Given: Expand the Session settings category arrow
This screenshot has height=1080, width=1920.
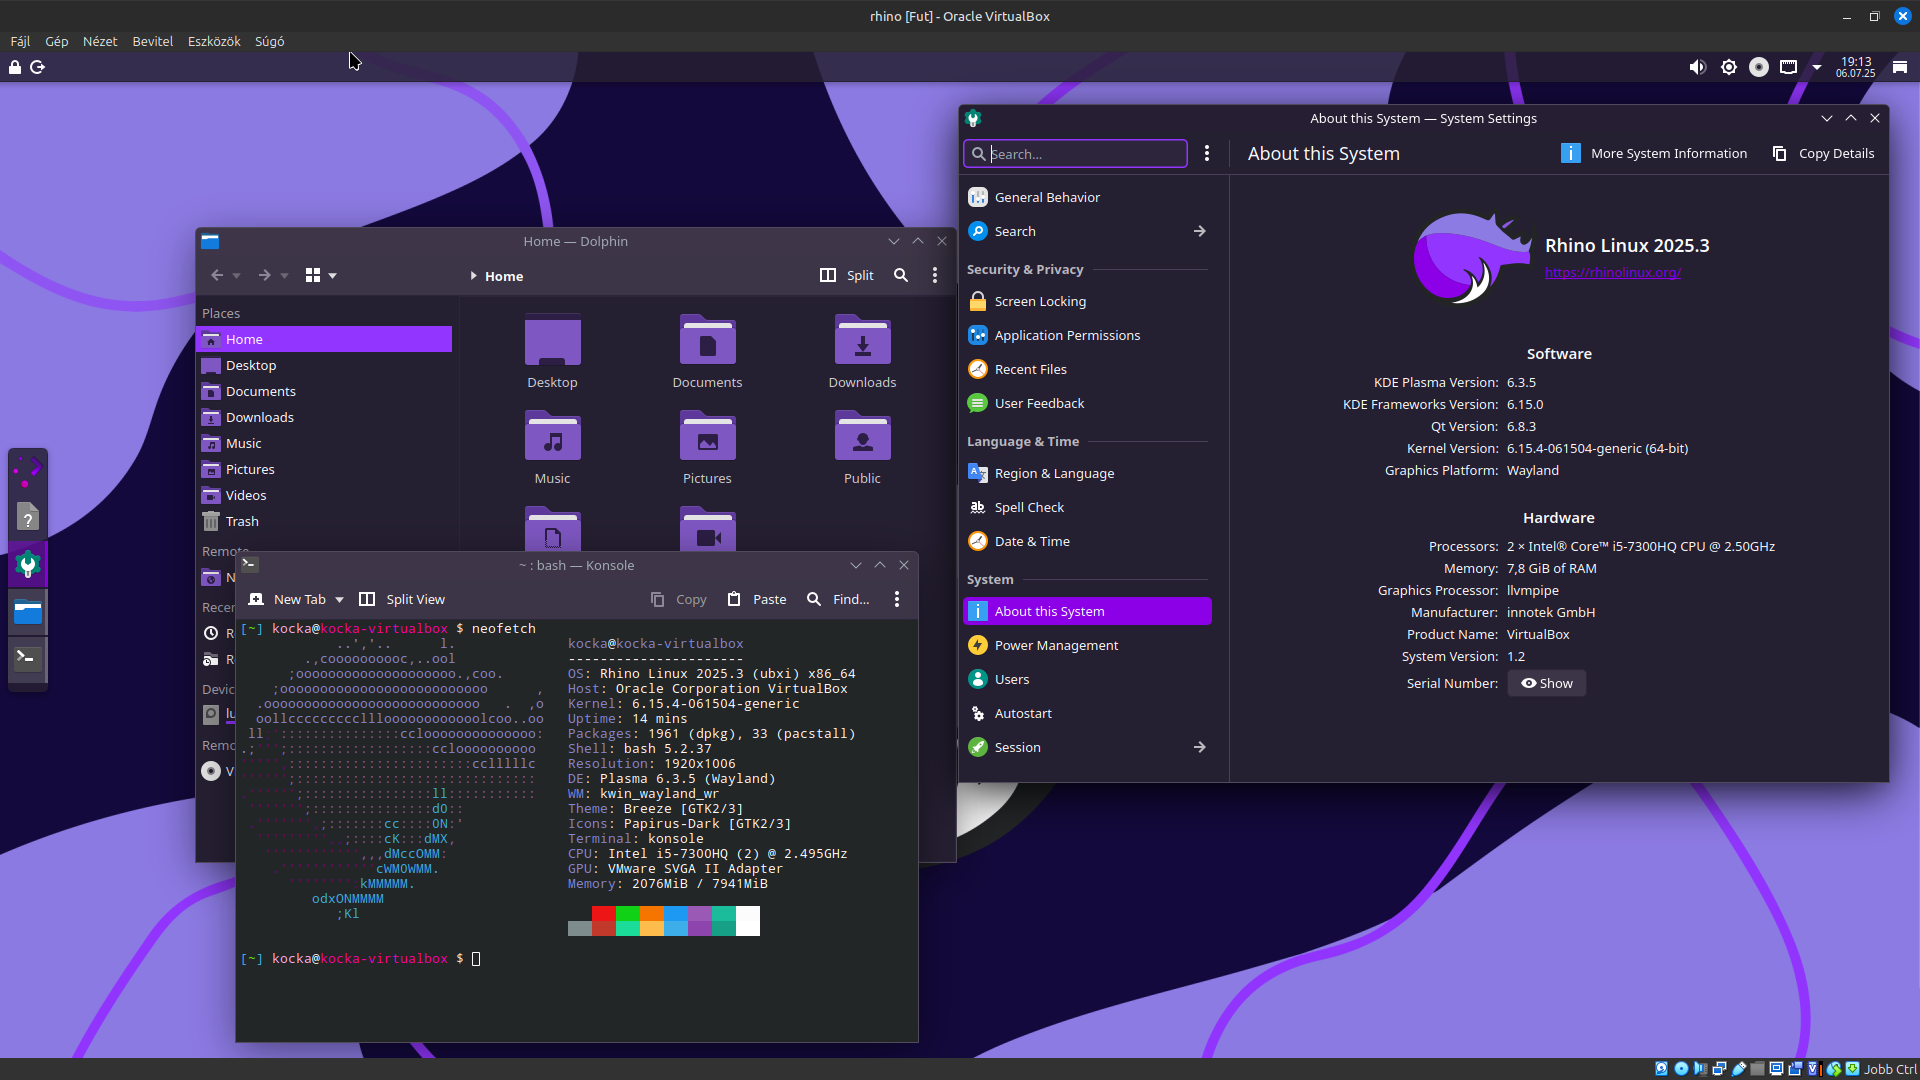Looking at the screenshot, I should coord(1199,747).
